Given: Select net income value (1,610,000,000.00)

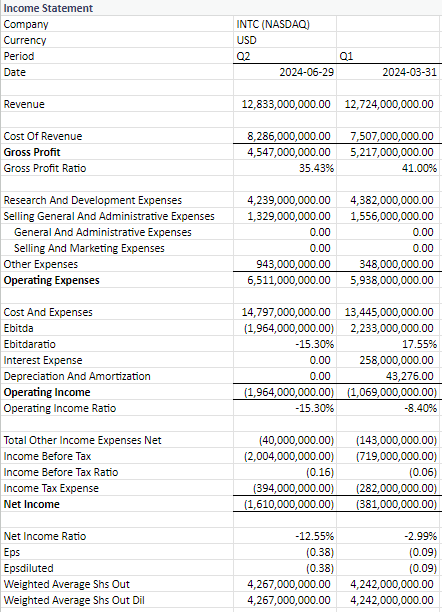Looking at the screenshot, I should pos(289,504).
